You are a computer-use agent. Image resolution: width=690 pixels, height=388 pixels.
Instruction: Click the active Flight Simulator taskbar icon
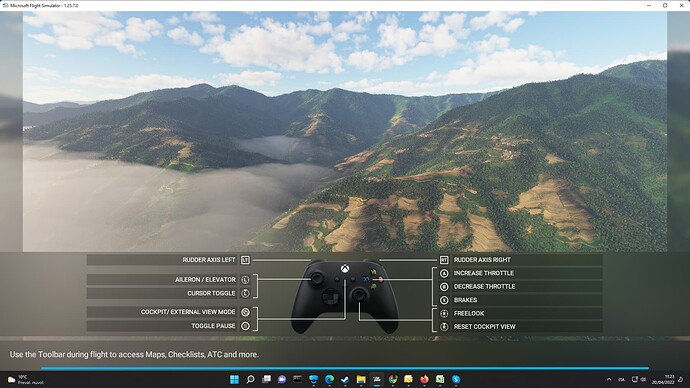[x=377, y=379]
